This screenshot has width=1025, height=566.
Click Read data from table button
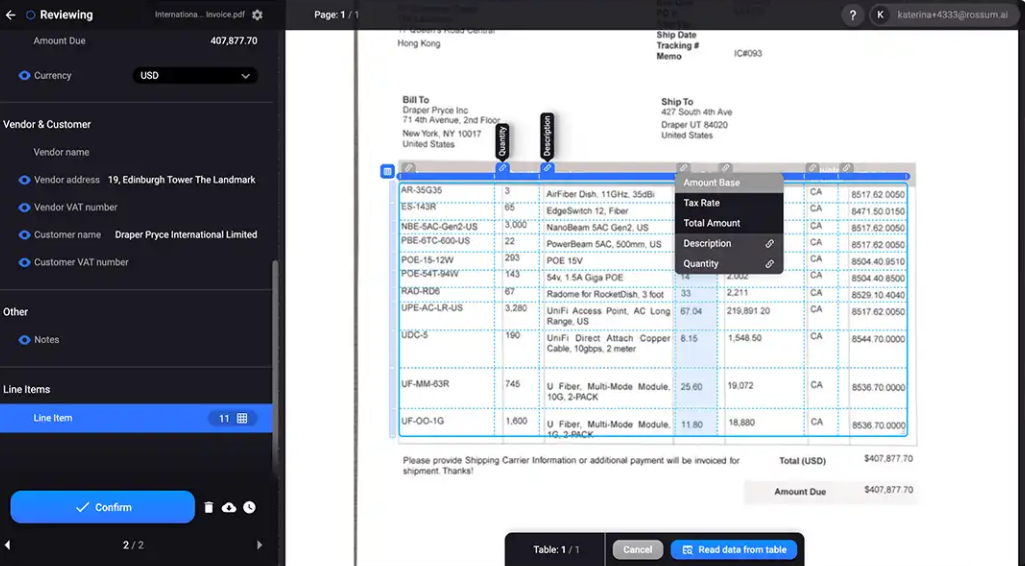coord(733,550)
